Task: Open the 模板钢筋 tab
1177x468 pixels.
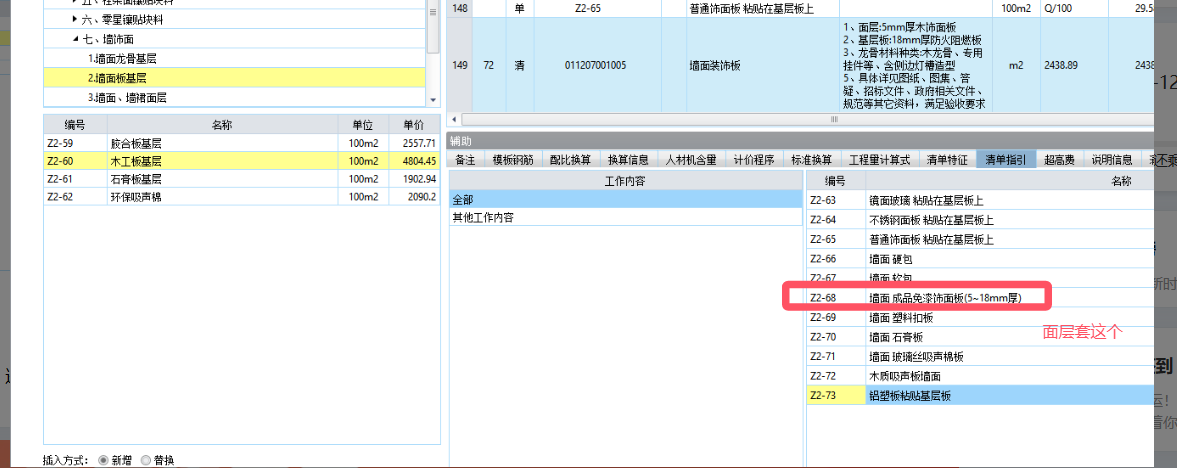Action: 513,159
